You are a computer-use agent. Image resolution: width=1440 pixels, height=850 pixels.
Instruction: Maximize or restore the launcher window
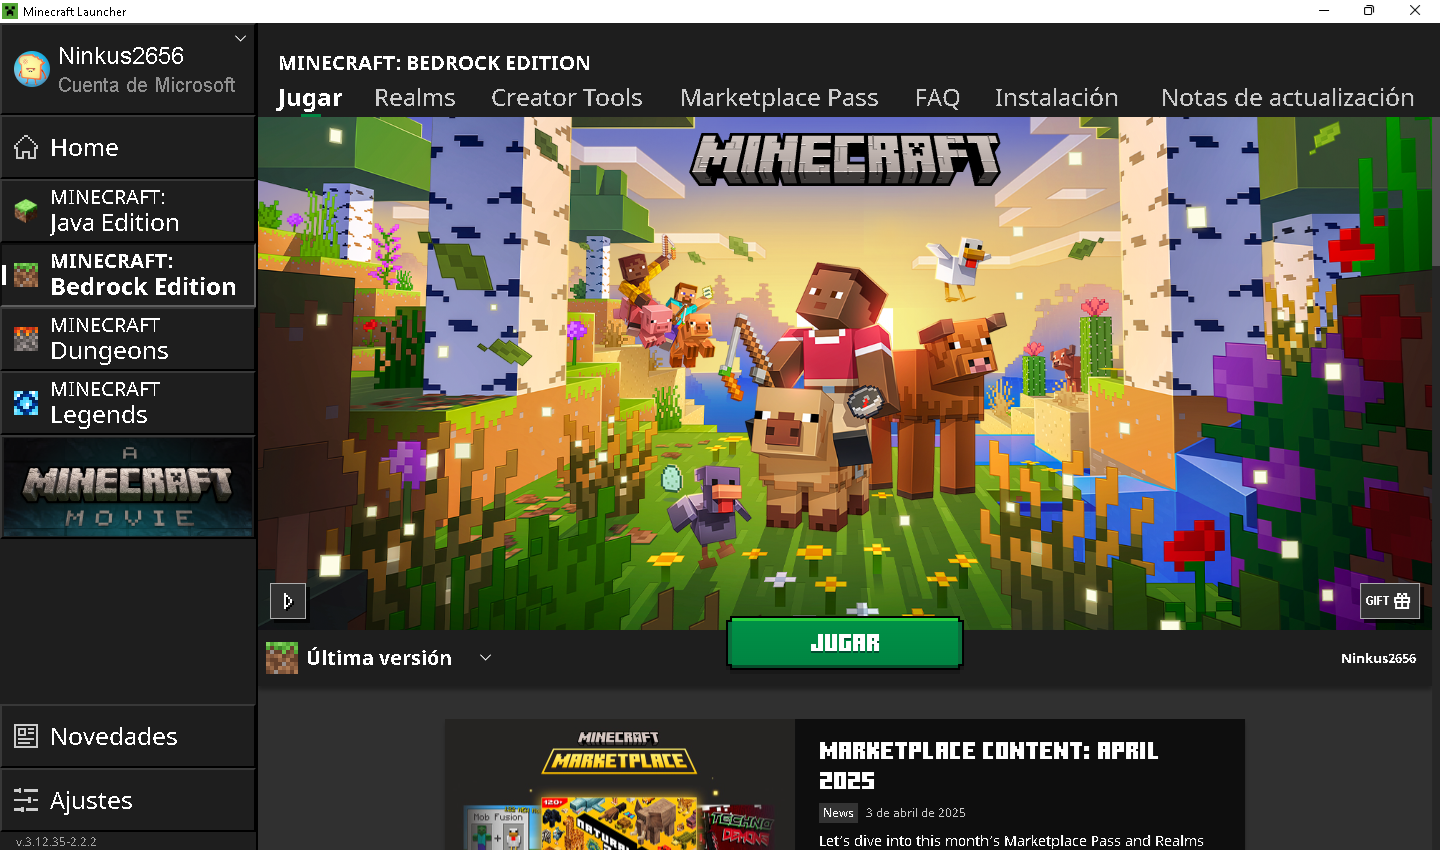click(1369, 11)
